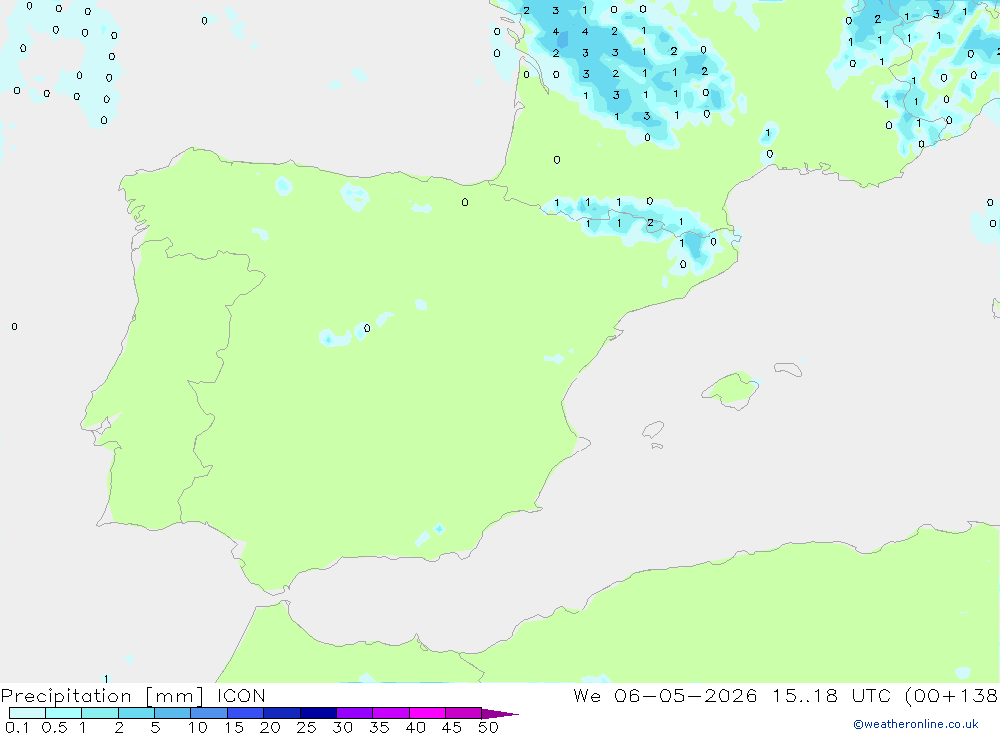1000x733 pixels.
Task: Click the 0.5–1 mm legend color swatch
Action: tap(63, 713)
